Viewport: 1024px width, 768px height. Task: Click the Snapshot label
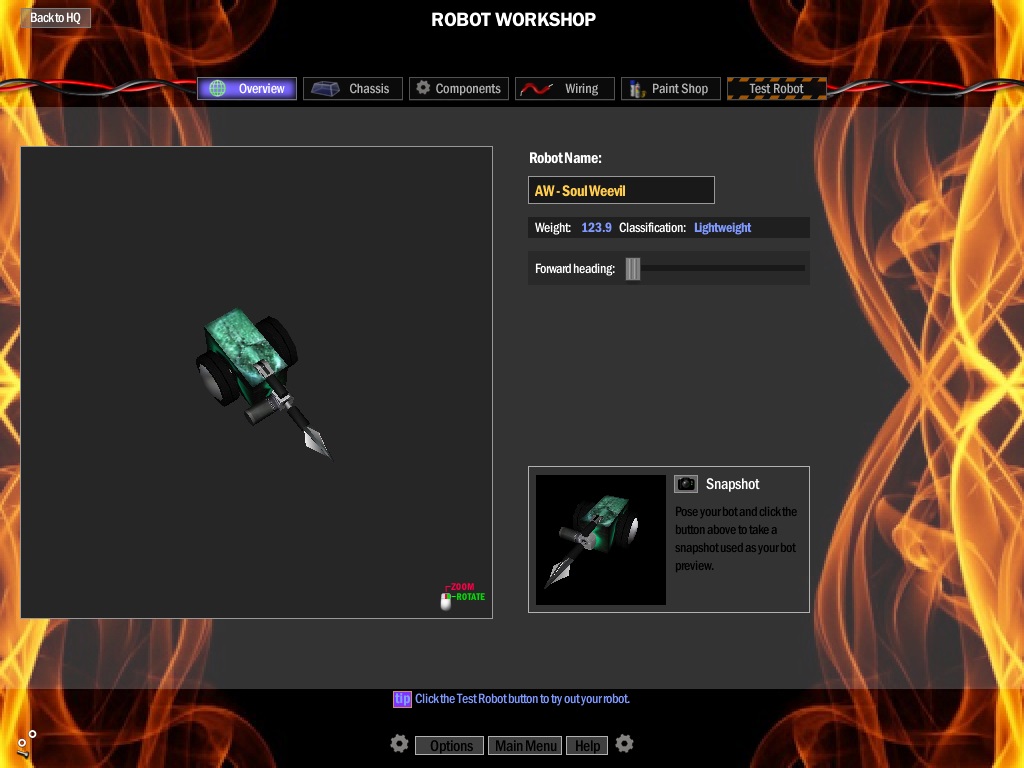click(x=732, y=484)
